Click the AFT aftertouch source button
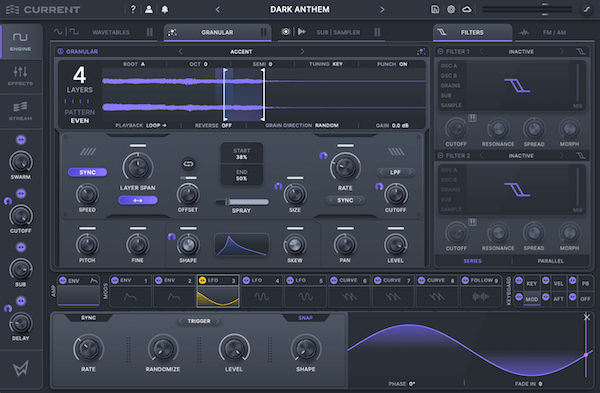 [x=558, y=299]
